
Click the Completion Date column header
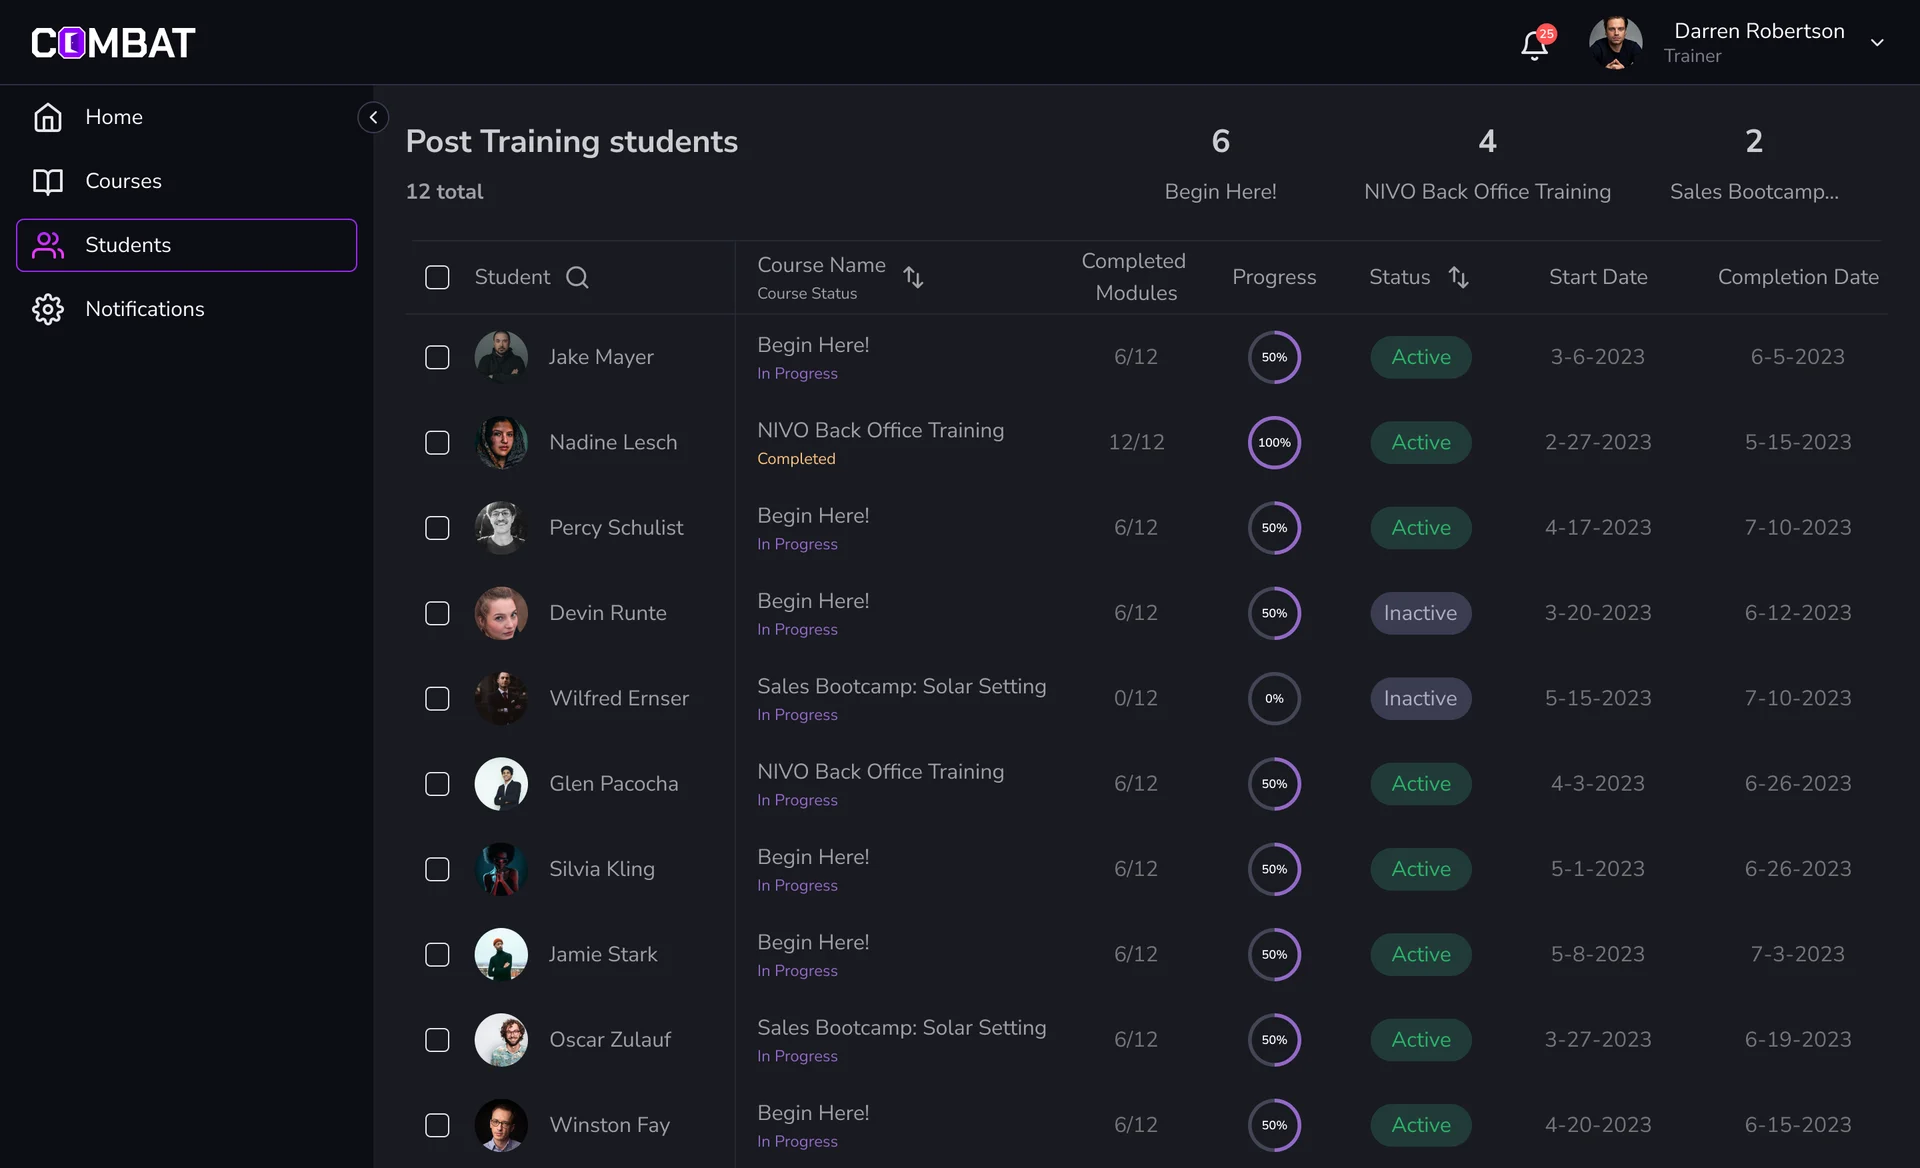pos(1798,277)
